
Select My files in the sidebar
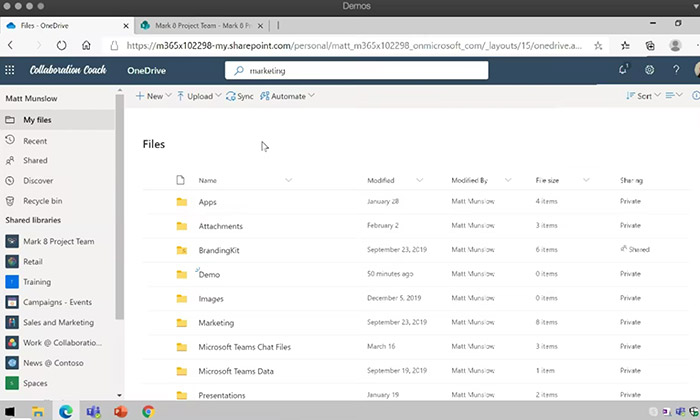click(58, 120)
